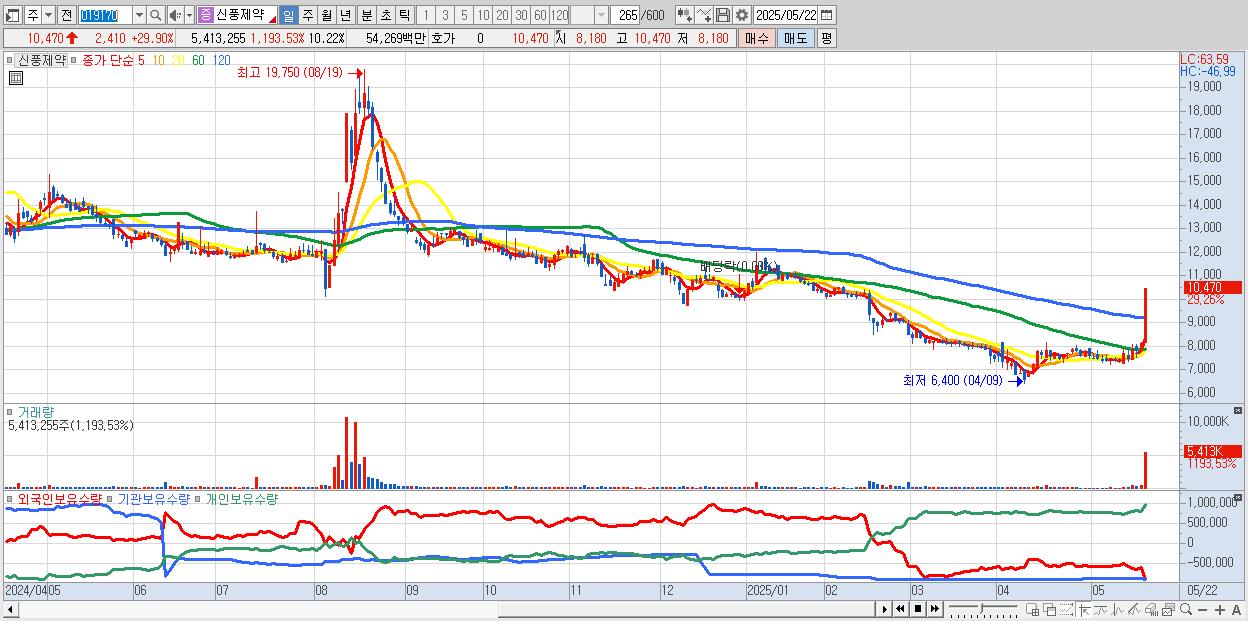
Task: Click the rewind button in bottom bar
Action: pyautogui.click(x=900, y=609)
